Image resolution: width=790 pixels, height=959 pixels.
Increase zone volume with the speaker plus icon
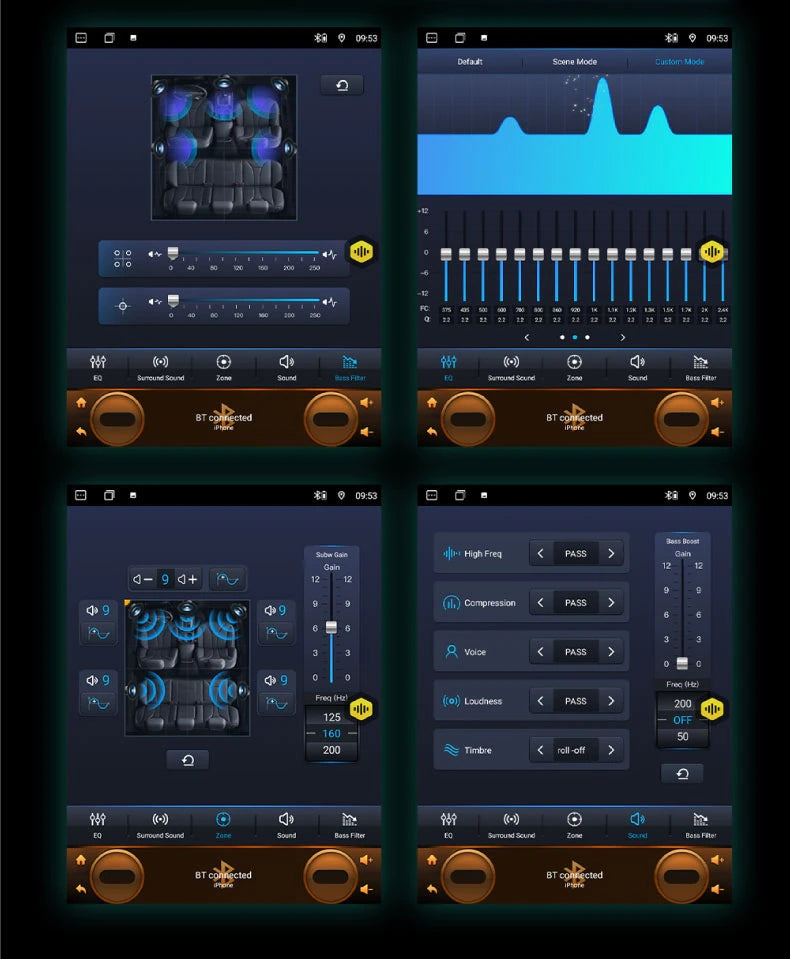(187, 579)
